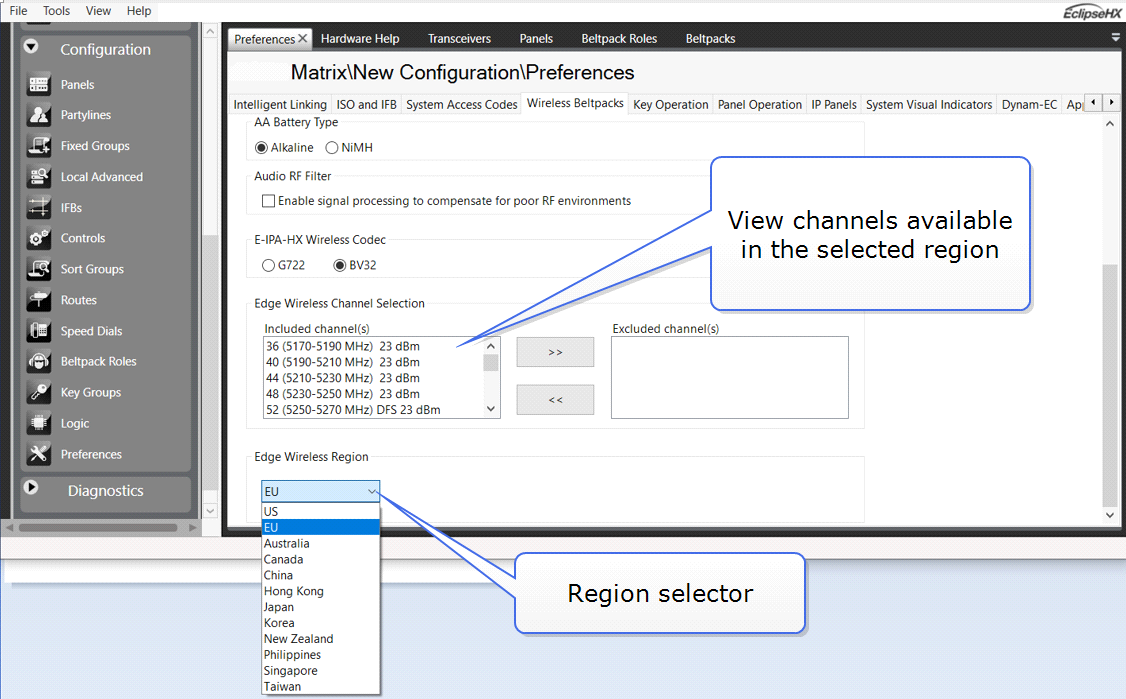
Task: Switch to Transceivers tab
Action: pos(460,39)
